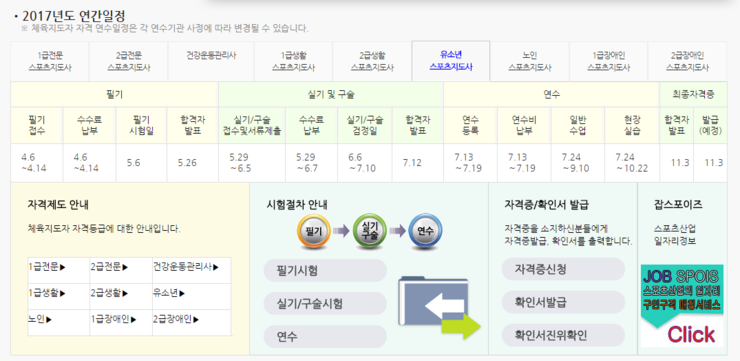Open the 2급전문▶ grade link
Viewport: 740px width, 361px height.
109,267
